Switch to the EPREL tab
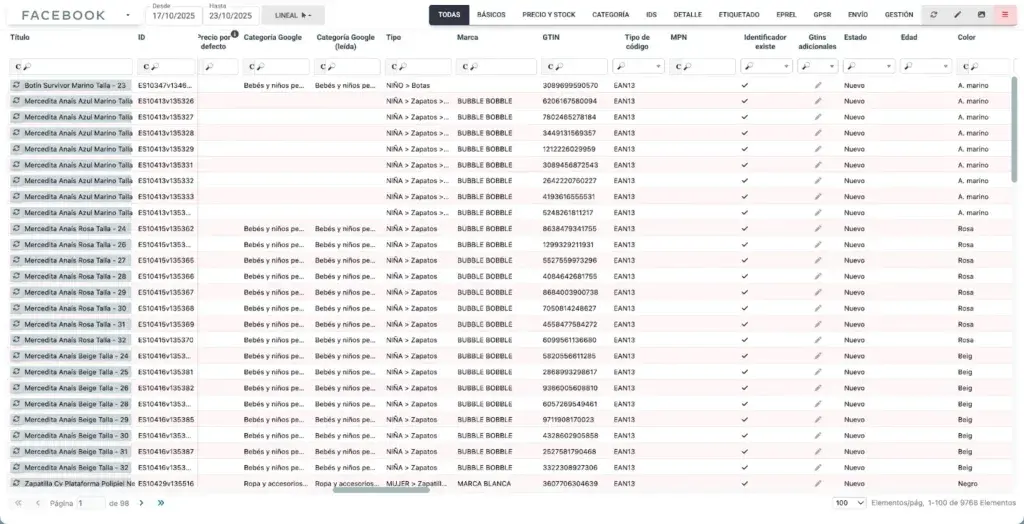Viewport: 1024px width, 524px height. (x=786, y=14)
